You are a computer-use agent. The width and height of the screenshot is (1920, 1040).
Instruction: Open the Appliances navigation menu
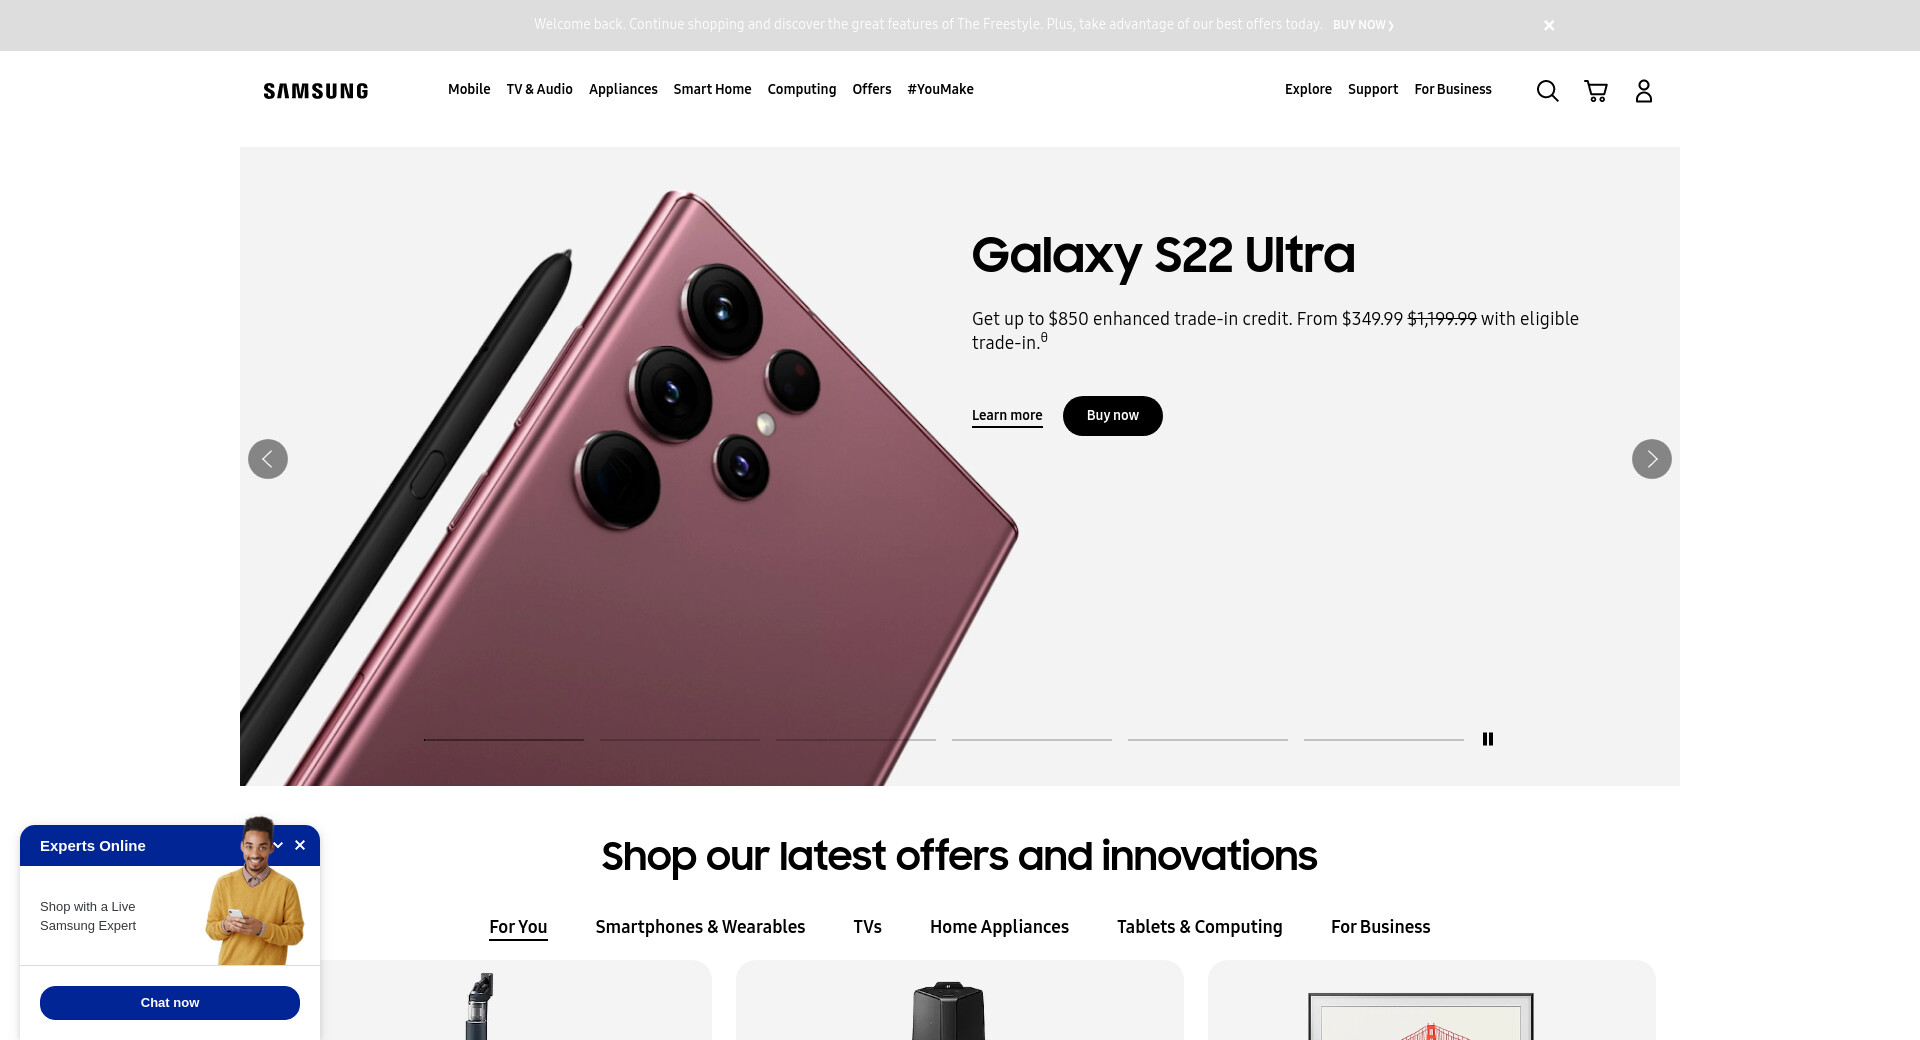[623, 89]
